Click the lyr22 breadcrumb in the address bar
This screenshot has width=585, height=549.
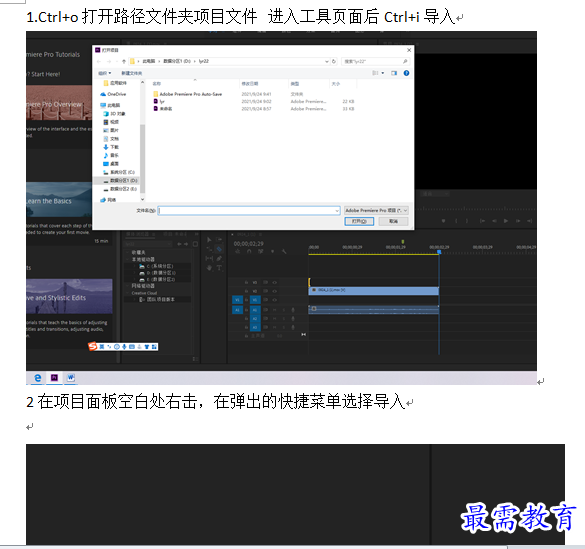point(204,61)
